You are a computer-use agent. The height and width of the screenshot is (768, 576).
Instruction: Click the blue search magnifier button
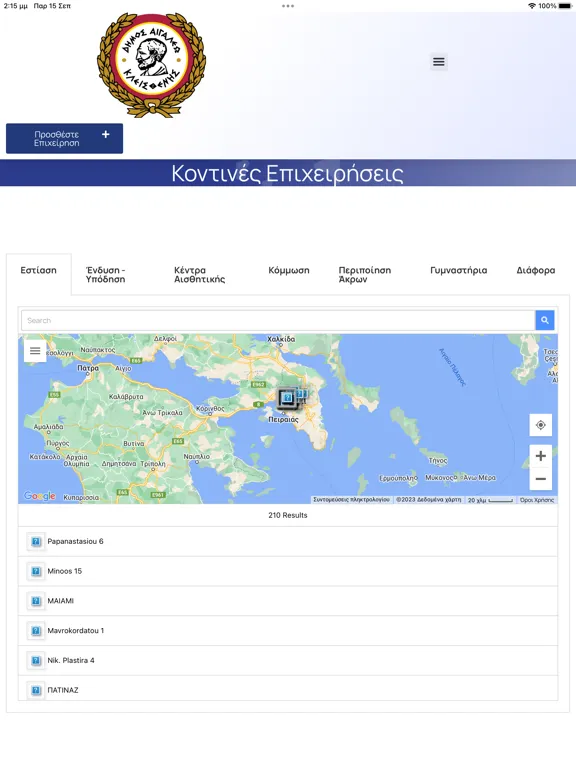pyautogui.click(x=545, y=320)
